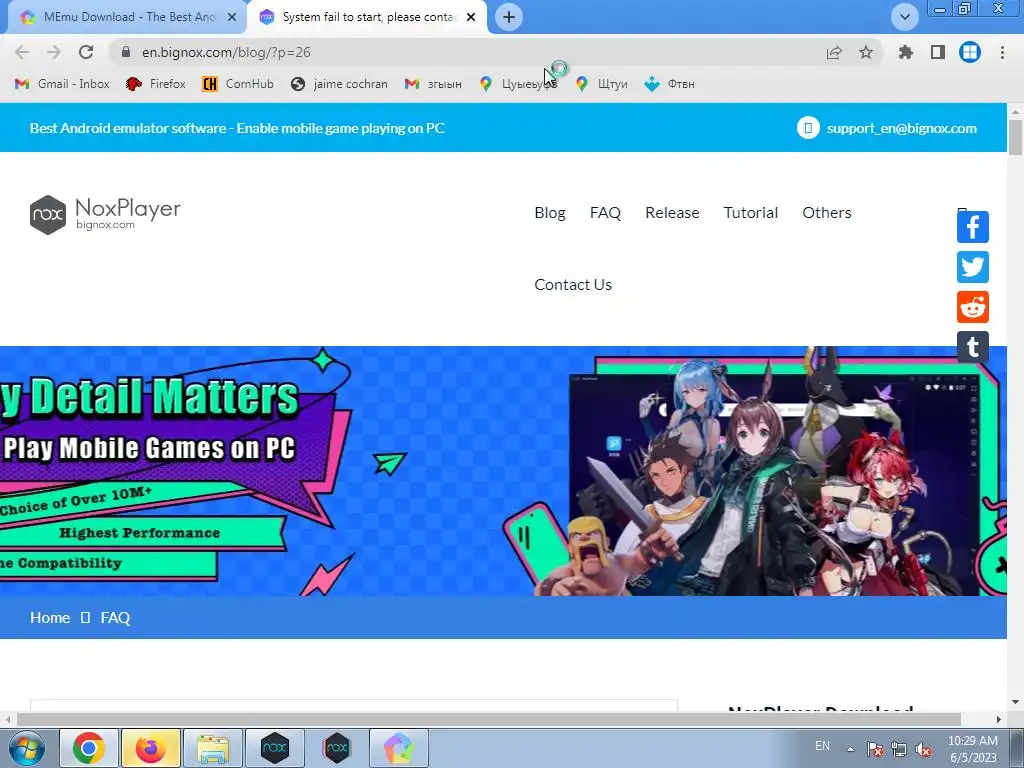1024x768 pixels.
Task: Click the scroll down arrow
Action: click(x=1015, y=702)
